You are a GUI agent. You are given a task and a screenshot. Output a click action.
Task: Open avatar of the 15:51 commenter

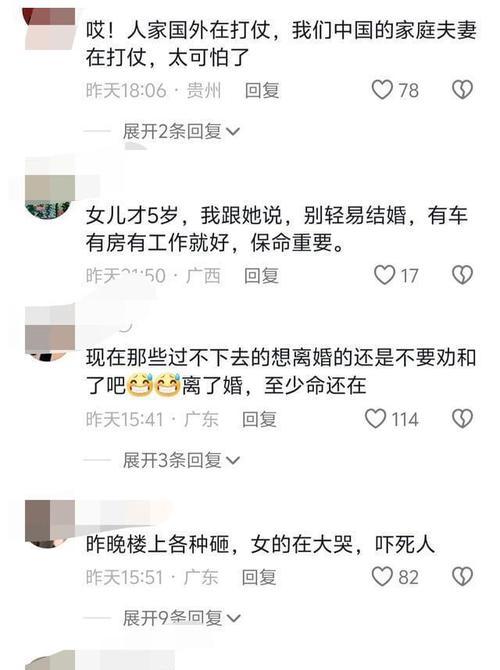[x=50, y=523]
